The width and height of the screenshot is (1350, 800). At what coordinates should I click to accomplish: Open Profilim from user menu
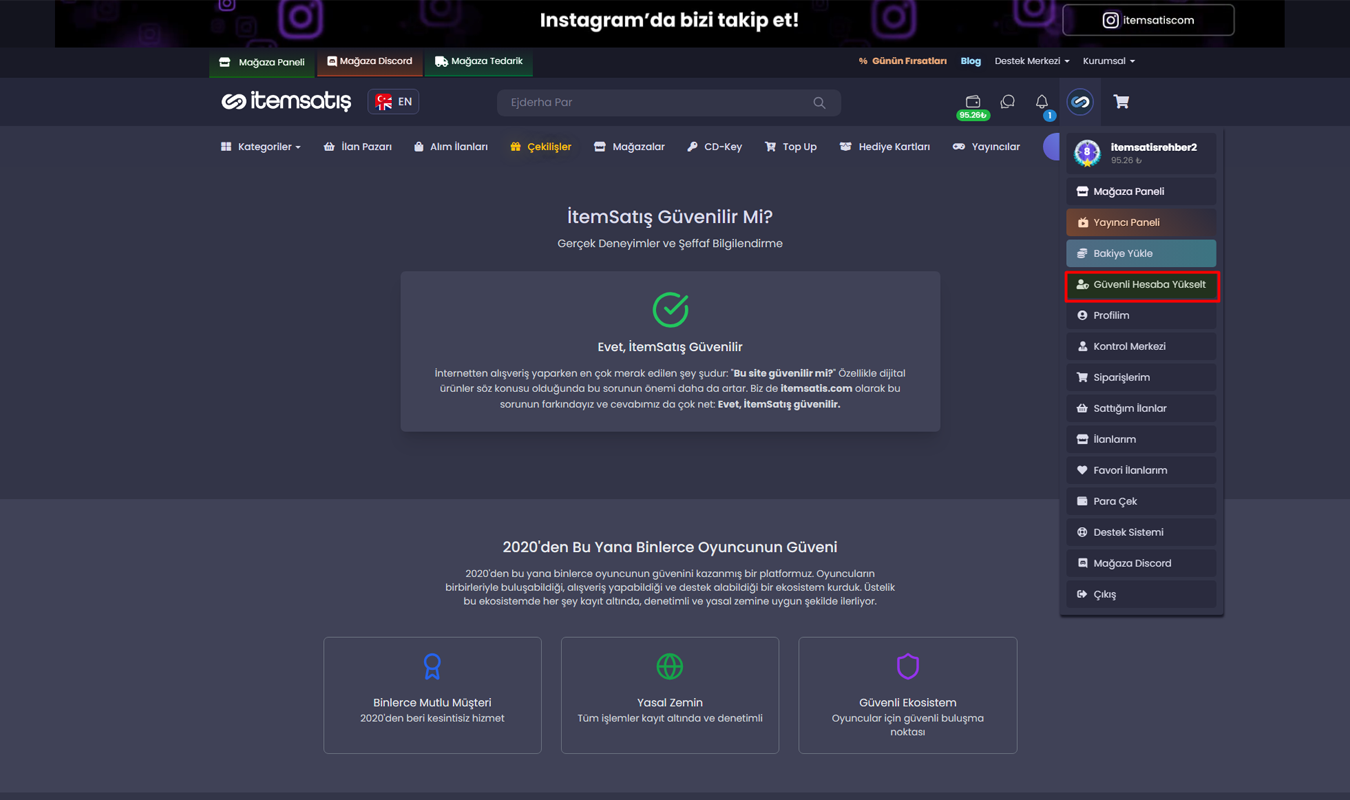point(1141,315)
